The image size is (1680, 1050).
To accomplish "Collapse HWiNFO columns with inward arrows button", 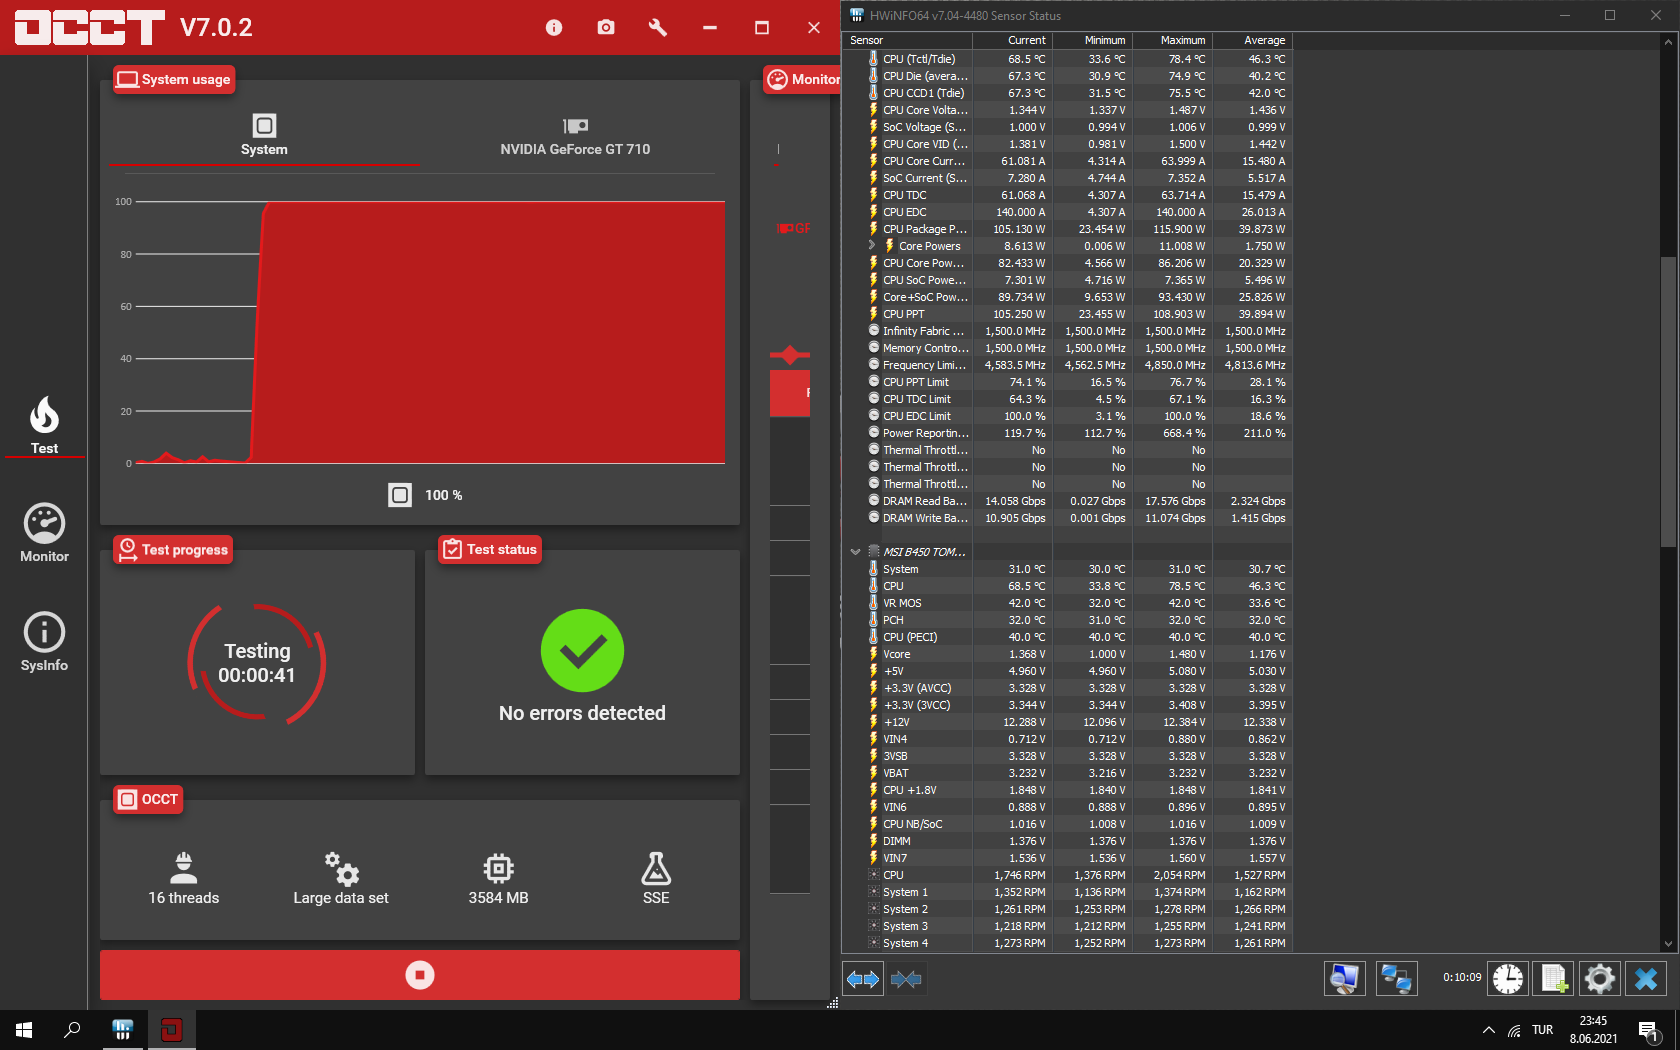I will (x=906, y=979).
